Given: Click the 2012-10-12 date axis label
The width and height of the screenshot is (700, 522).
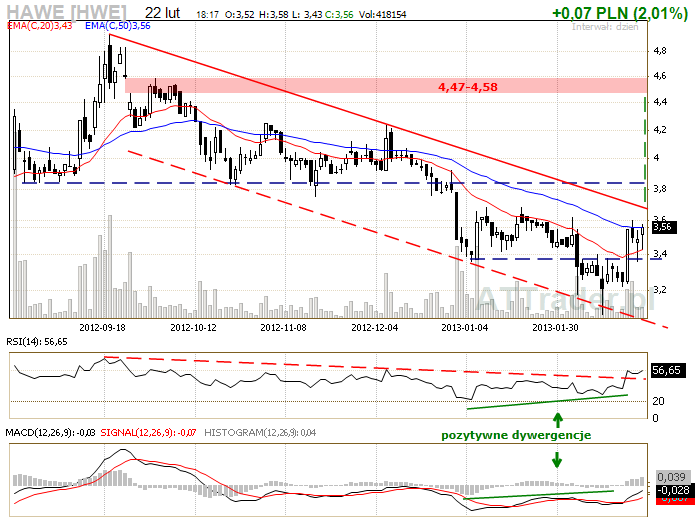Looking at the screenshot, I should (x=193, y=328).
